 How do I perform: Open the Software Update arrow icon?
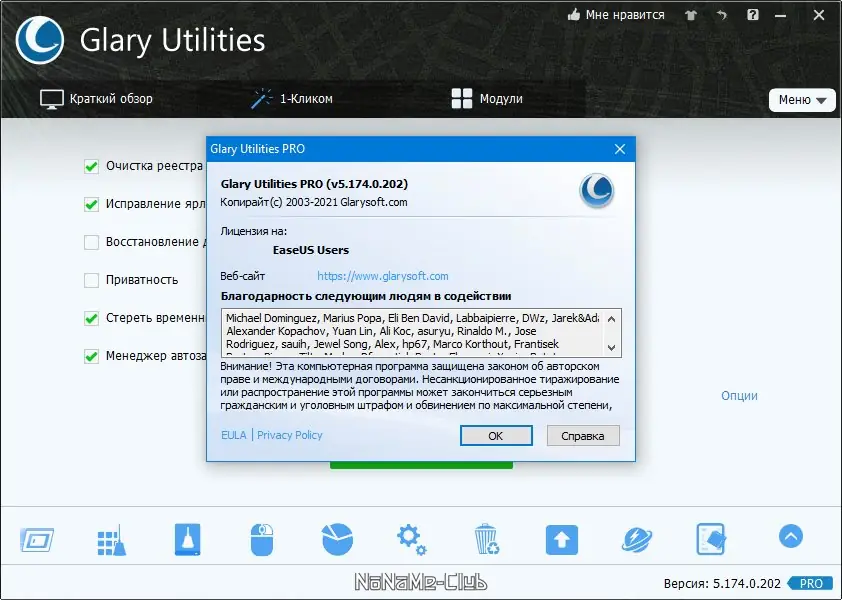[562, 540]
